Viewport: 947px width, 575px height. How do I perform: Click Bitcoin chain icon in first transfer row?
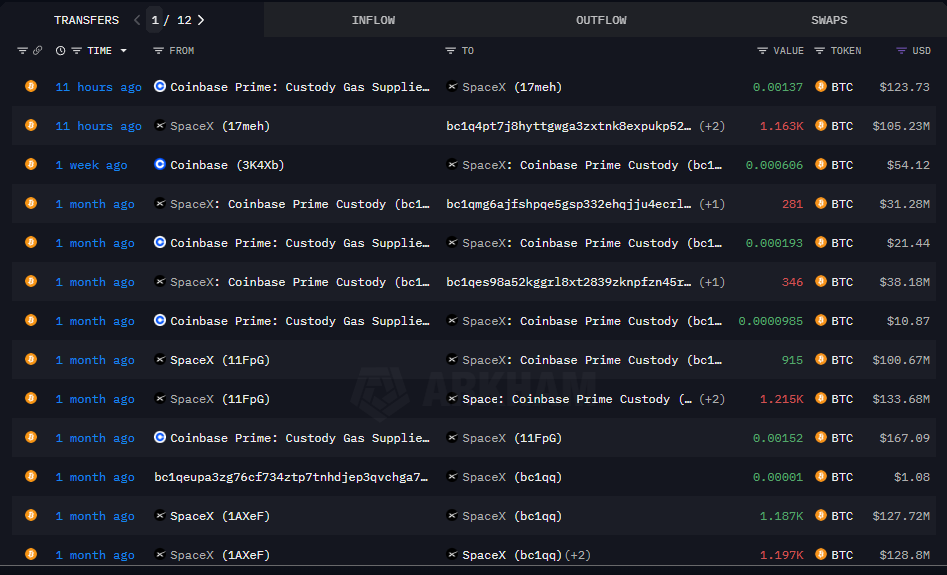[31, 87]
